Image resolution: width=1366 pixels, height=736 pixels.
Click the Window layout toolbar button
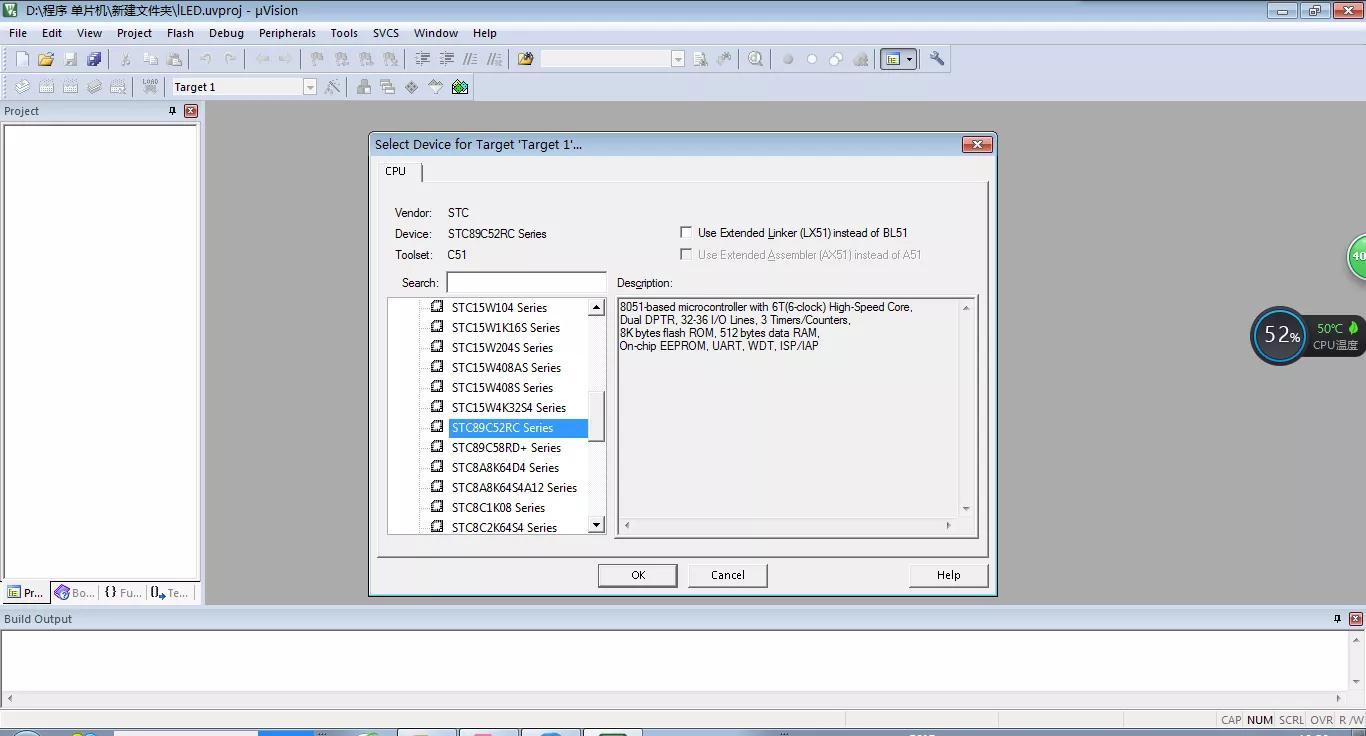(892, 59)
